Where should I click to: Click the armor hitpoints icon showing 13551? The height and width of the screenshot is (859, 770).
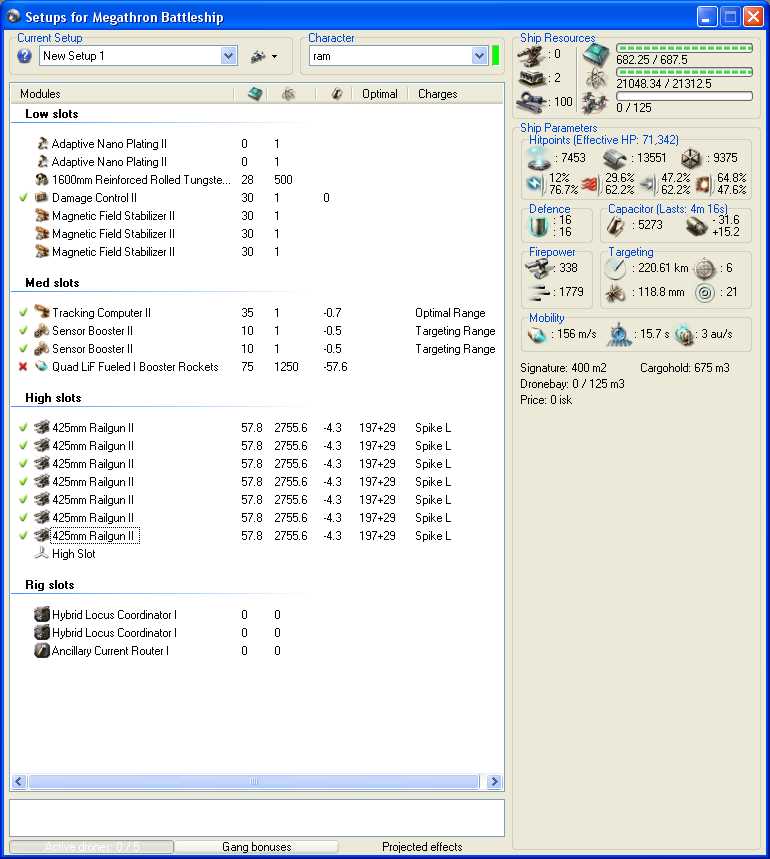click(614, 159)
